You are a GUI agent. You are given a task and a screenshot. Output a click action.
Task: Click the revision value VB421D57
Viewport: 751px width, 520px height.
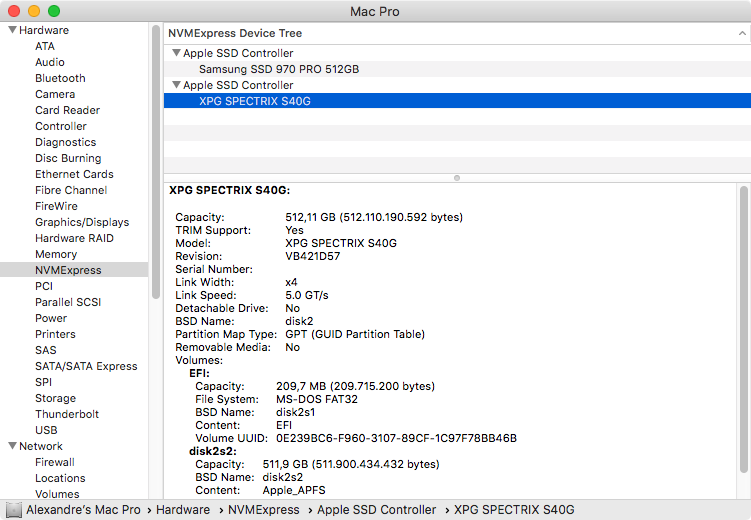pyautogui.click(x=313, y=256)
